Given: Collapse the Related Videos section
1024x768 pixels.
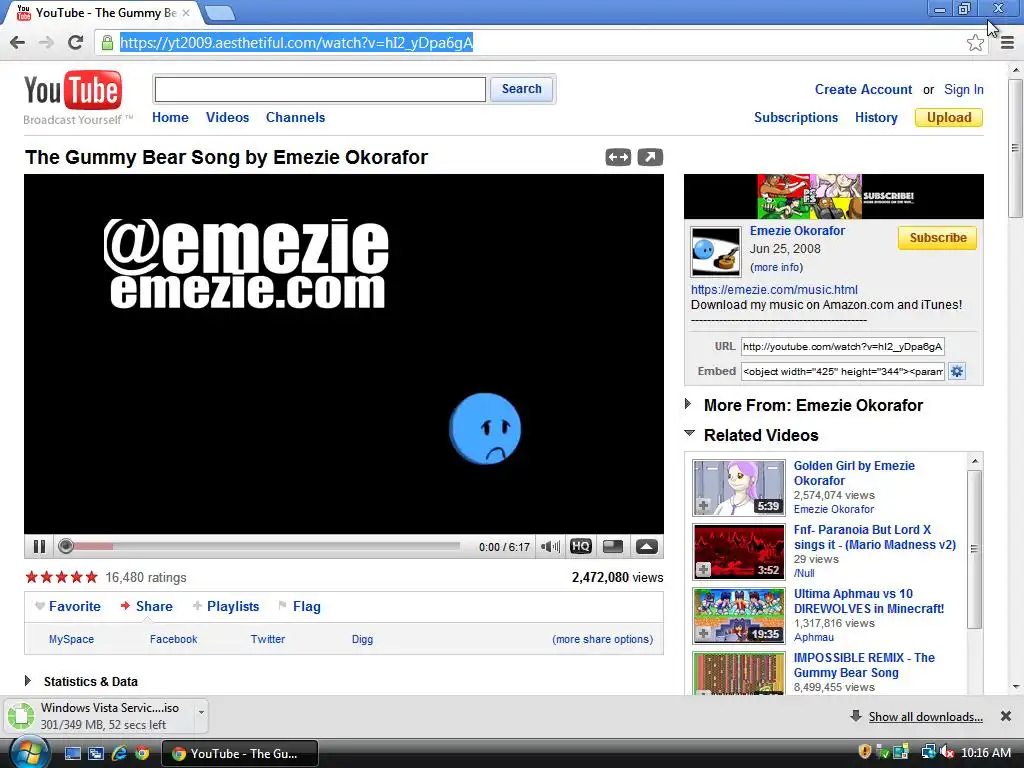Looking at the screenshot, I should click(690, 433).
